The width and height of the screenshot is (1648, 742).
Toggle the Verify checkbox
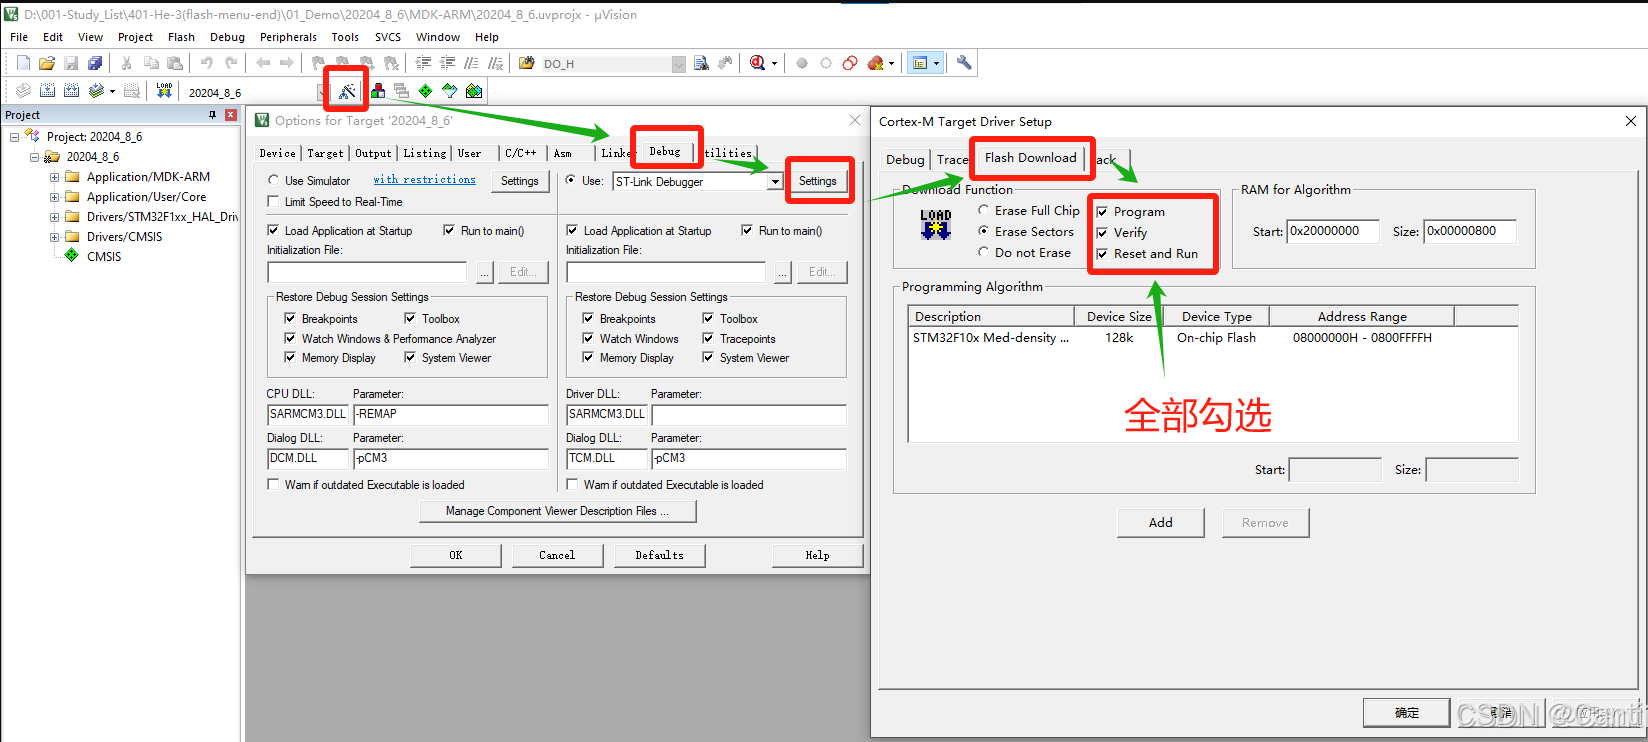[1102, 233]
